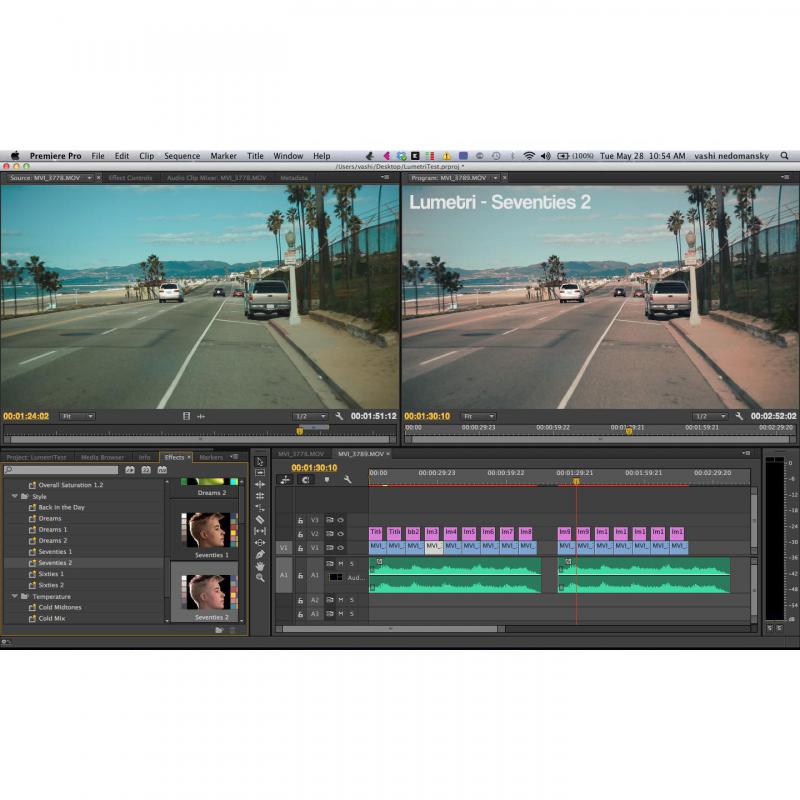Click the New Custom Bin folder icon
Image resolution: width=800 pixels, height=800 pixels.
(219, 630)
